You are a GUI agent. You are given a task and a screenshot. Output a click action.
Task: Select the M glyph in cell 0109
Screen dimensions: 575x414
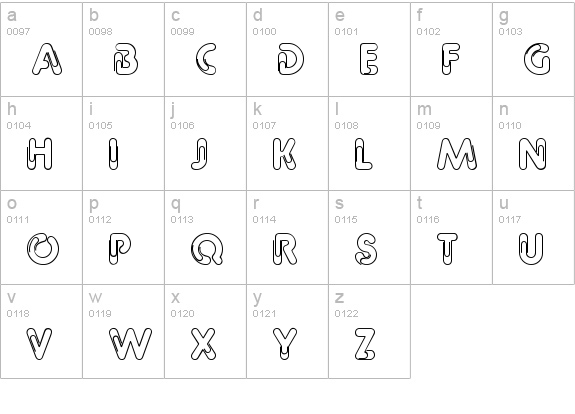(x=457, y=154)
